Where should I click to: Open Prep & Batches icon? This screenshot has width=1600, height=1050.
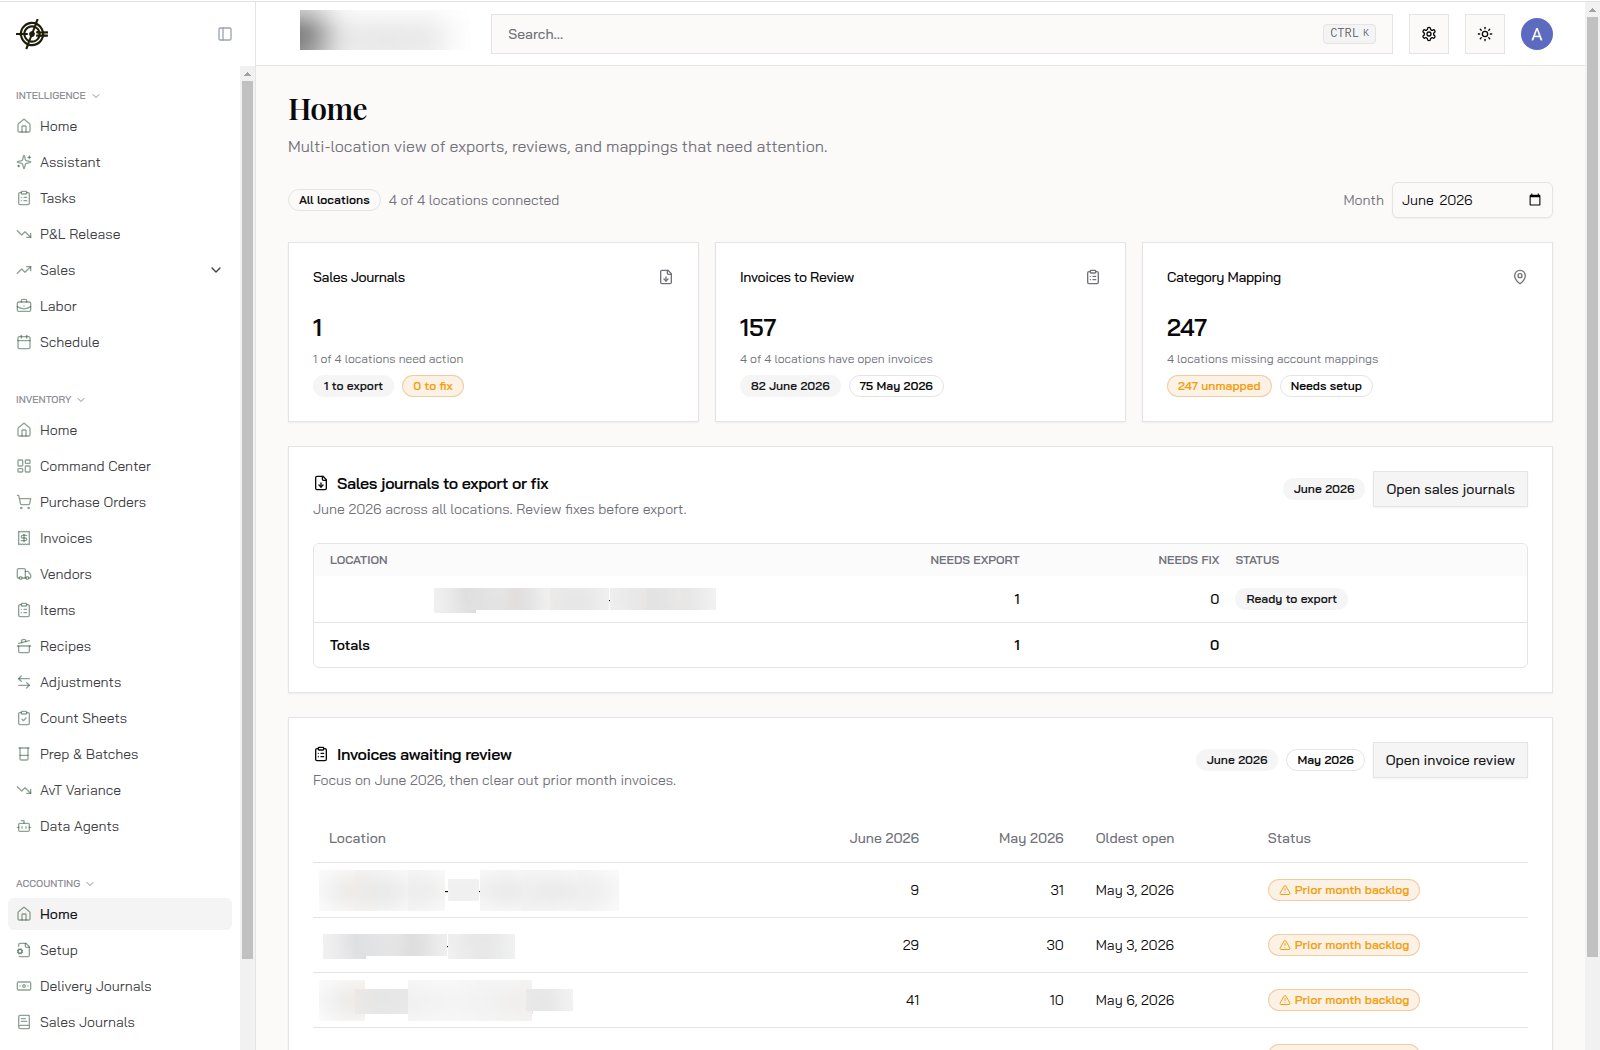click(x=24, y=754)
